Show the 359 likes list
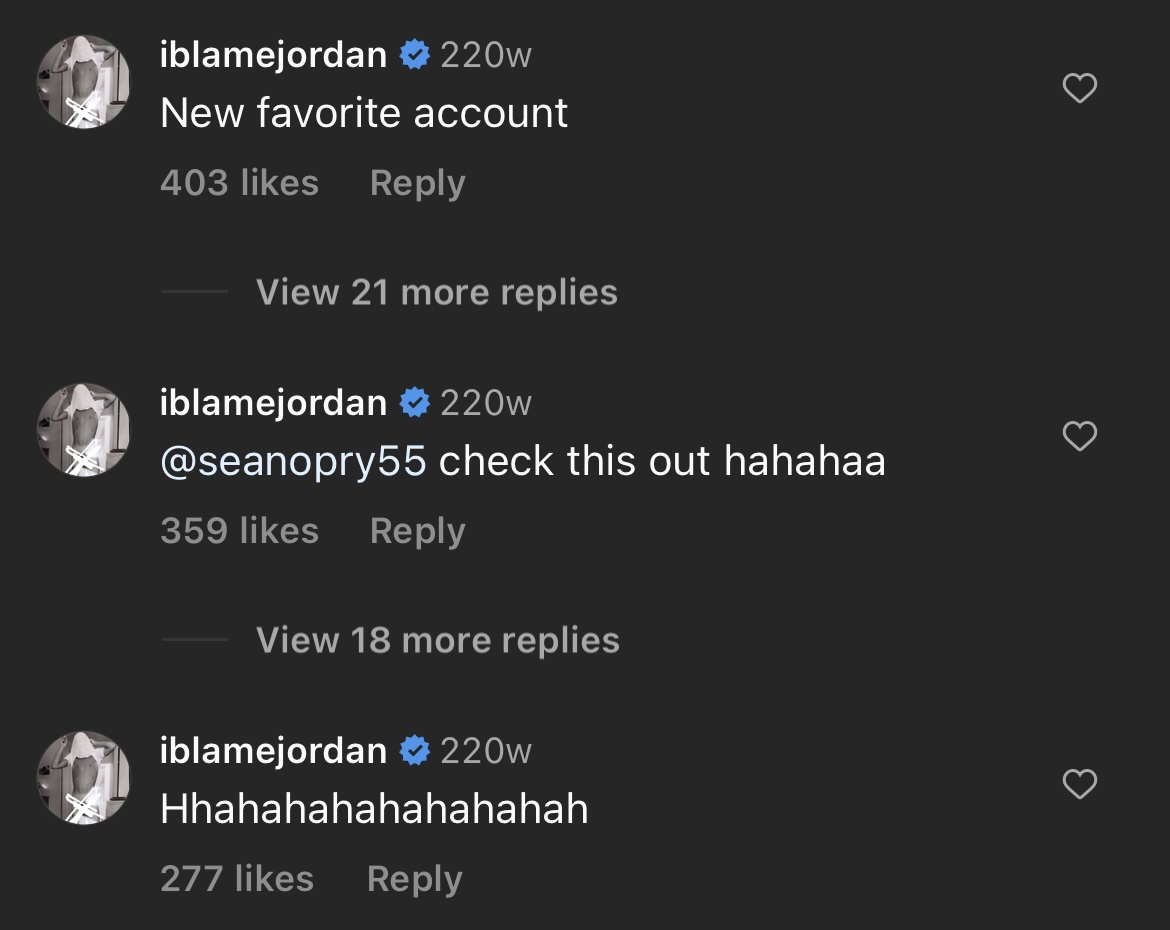The height and width of the screenshot is (930, 1170). coord(240,531)
